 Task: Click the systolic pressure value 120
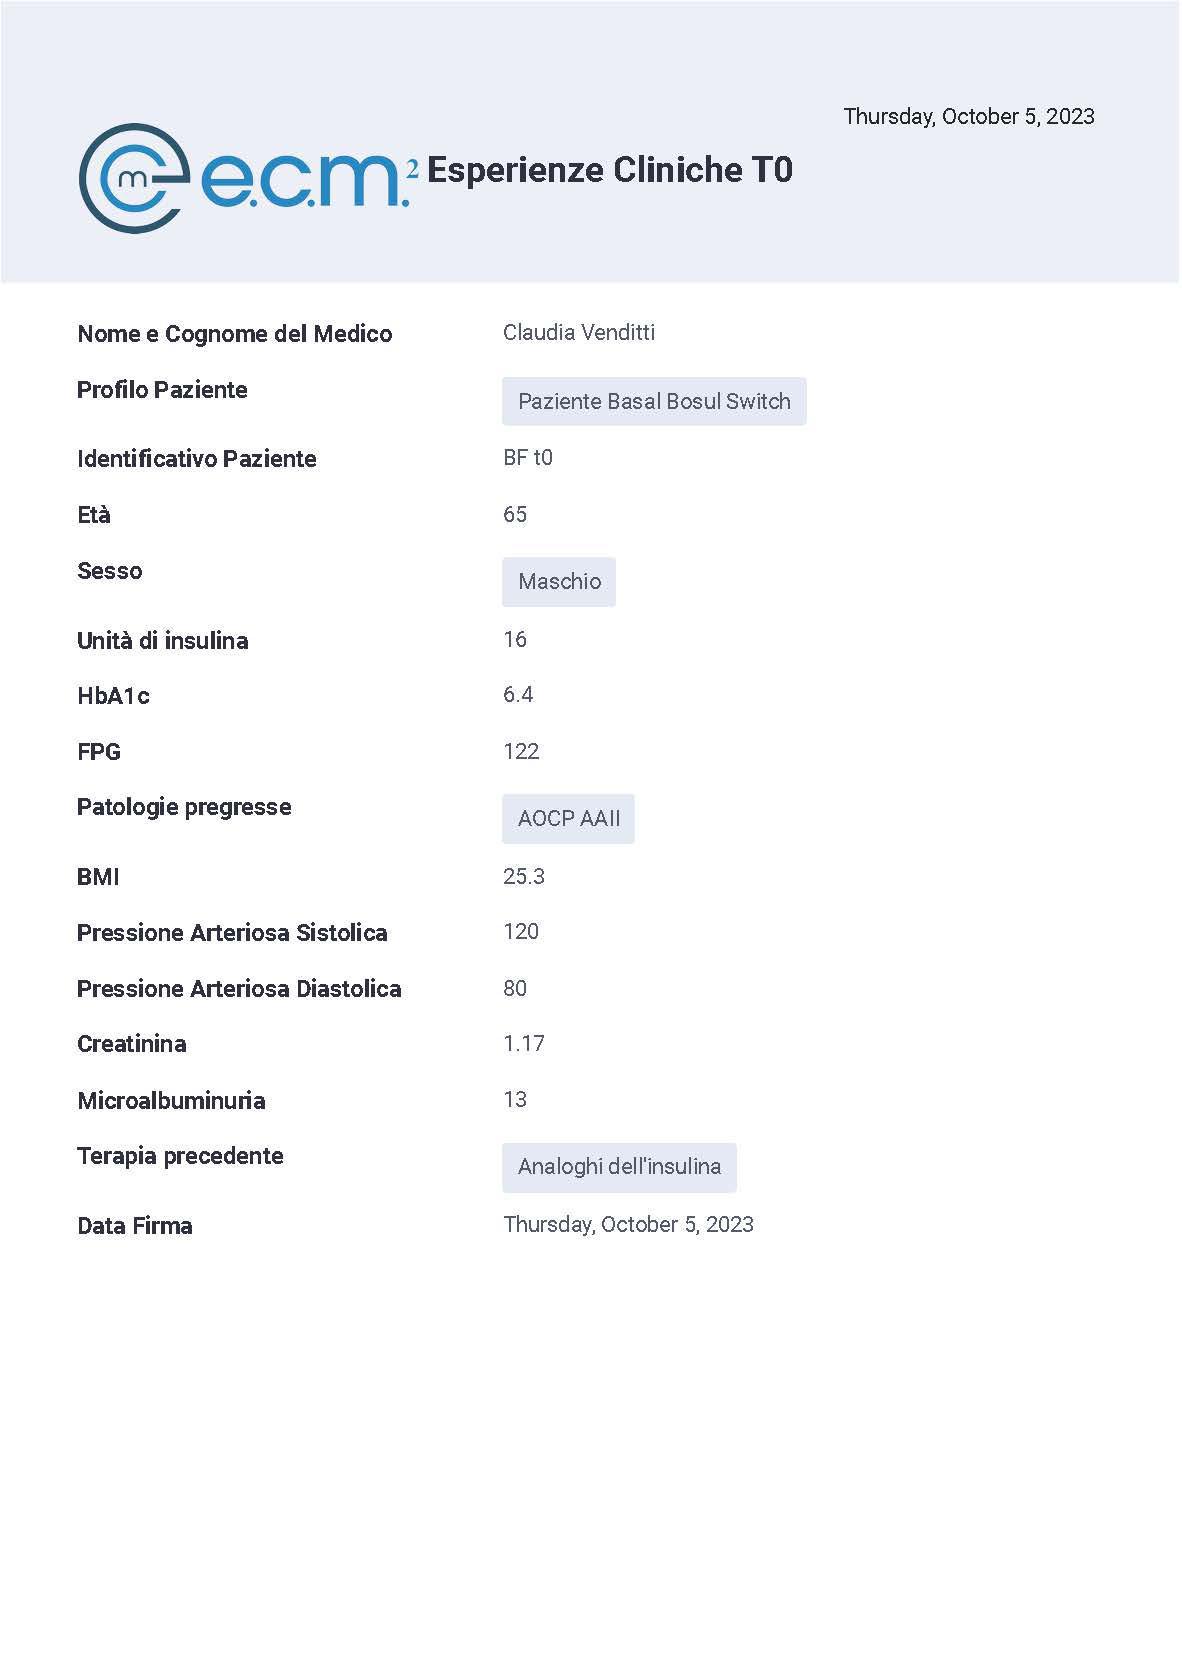click(521, 931)
